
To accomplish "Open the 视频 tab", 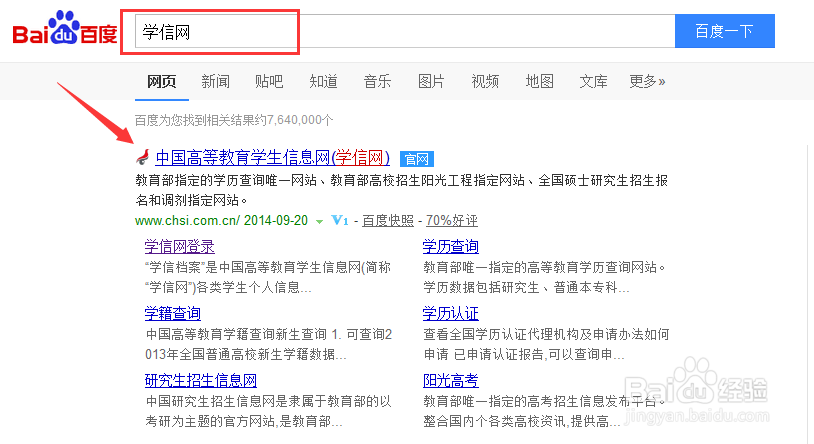I will (x=485, y=81).
